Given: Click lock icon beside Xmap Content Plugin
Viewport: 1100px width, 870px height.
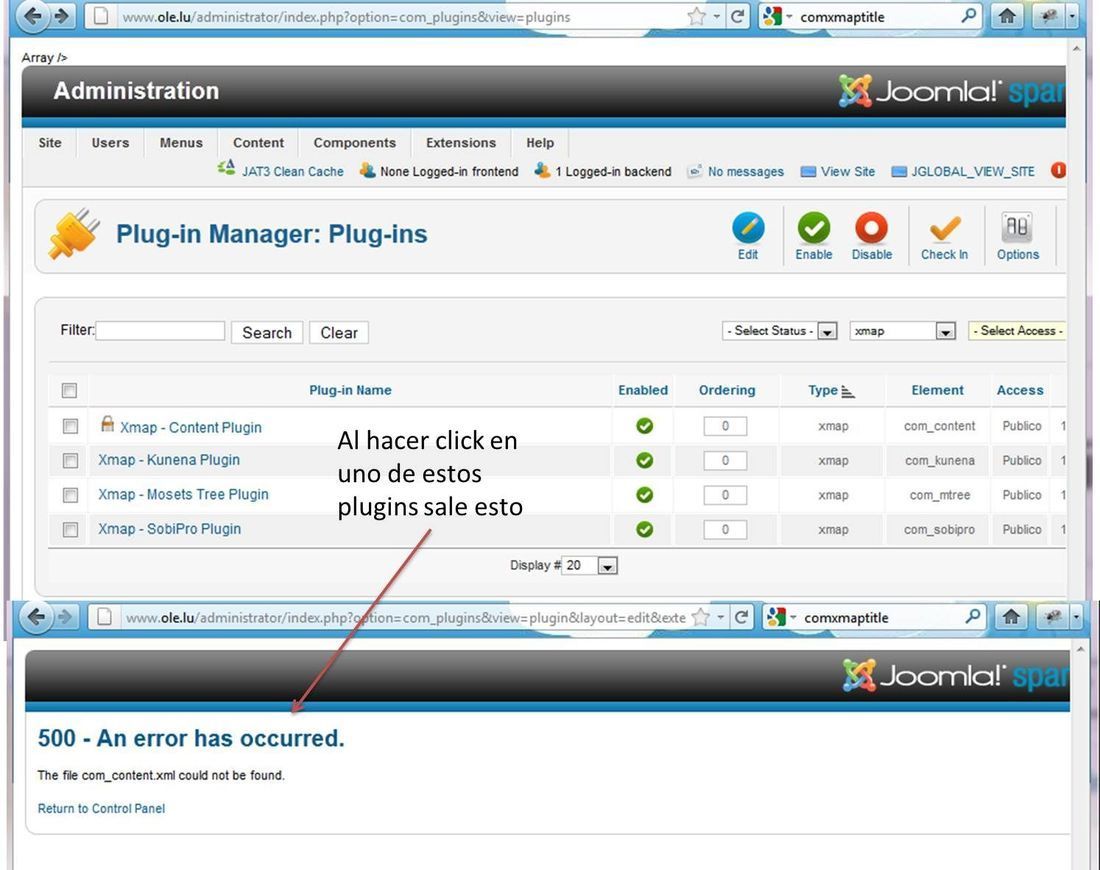Looking at the screenshot, I should click(x=107, y=423).
